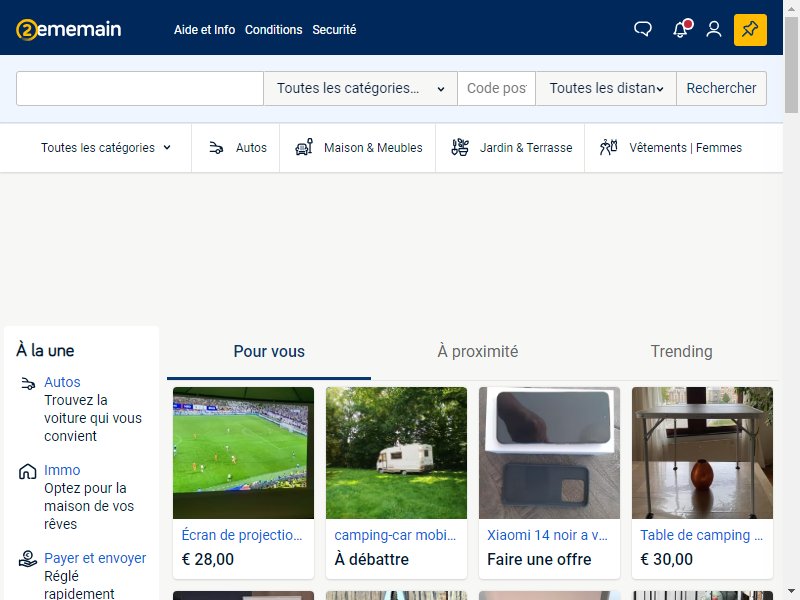The width and height of the screenshot is (800, 600).
Task: Switch to the Trending tab
Action: coord(681,352)
